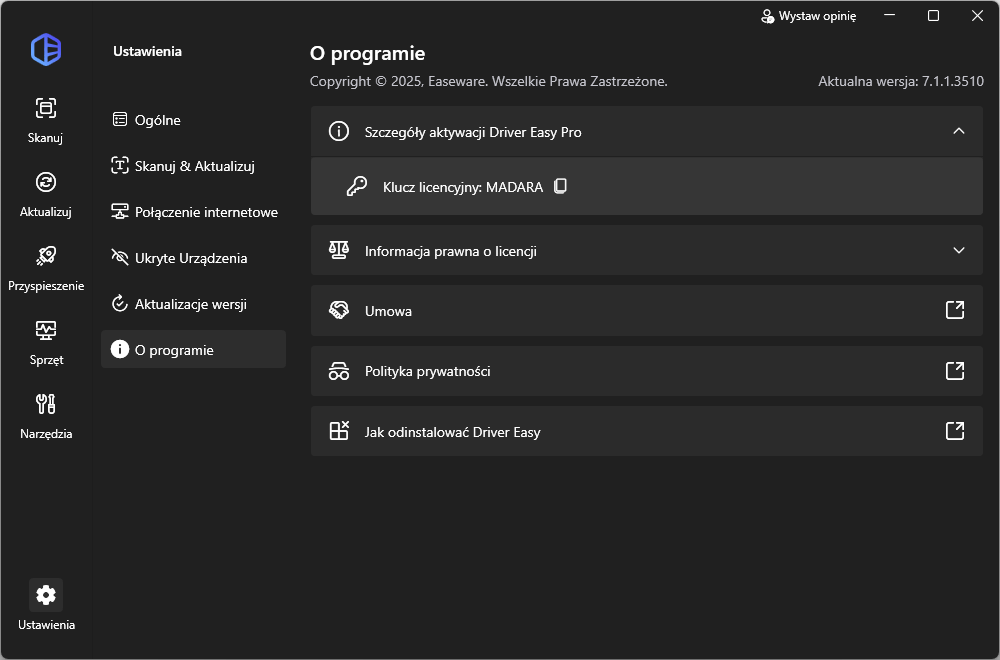Click Jak odinstalować Driver Easy label
This screenshot has height=660, width=1000.
point(452,432)
